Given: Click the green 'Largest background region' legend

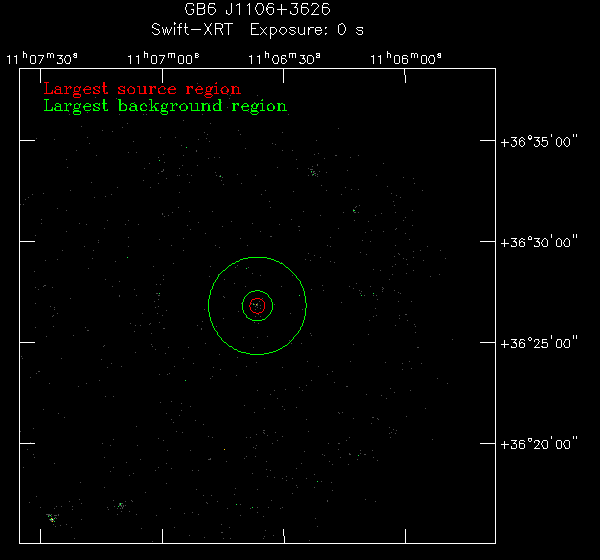Looking at the screenshot, I should coord(165,106).
